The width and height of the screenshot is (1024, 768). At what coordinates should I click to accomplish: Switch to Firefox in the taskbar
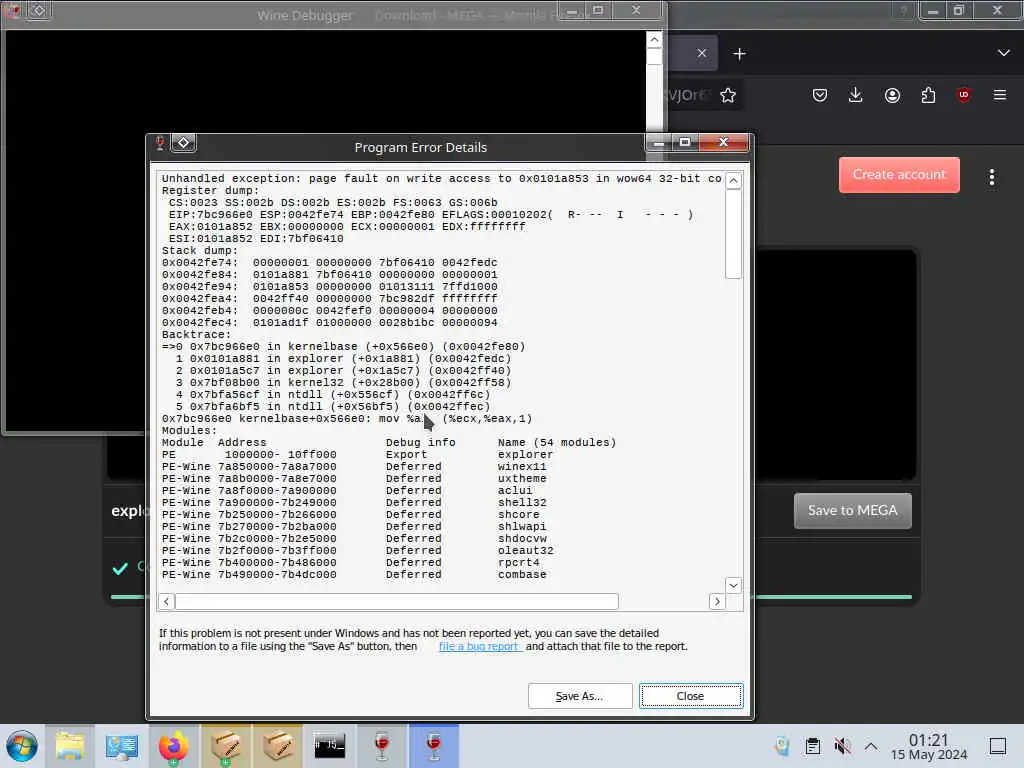173,746
